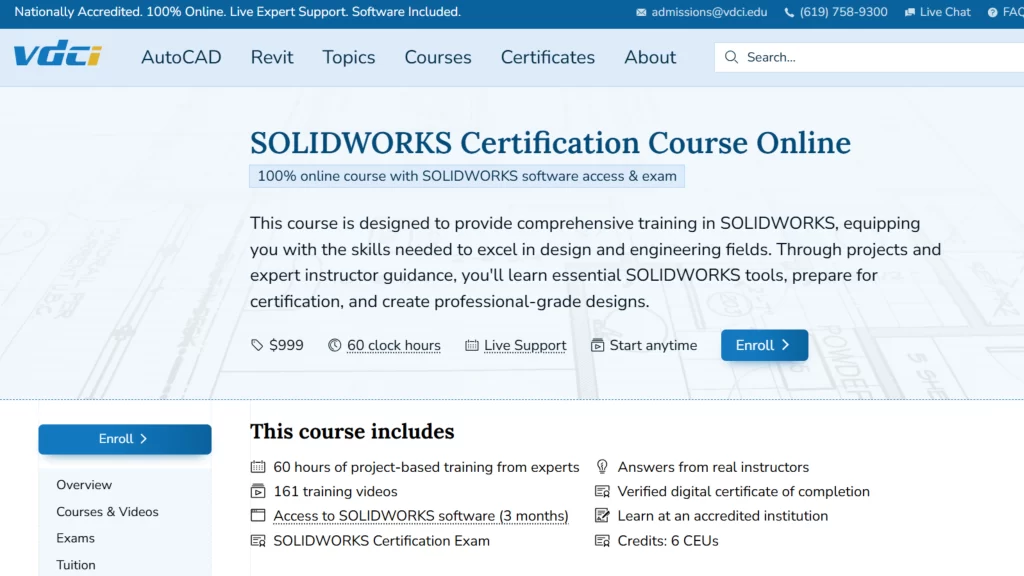Click the Answers from real instructors text

pyautogui.click(x=713, y=467)
